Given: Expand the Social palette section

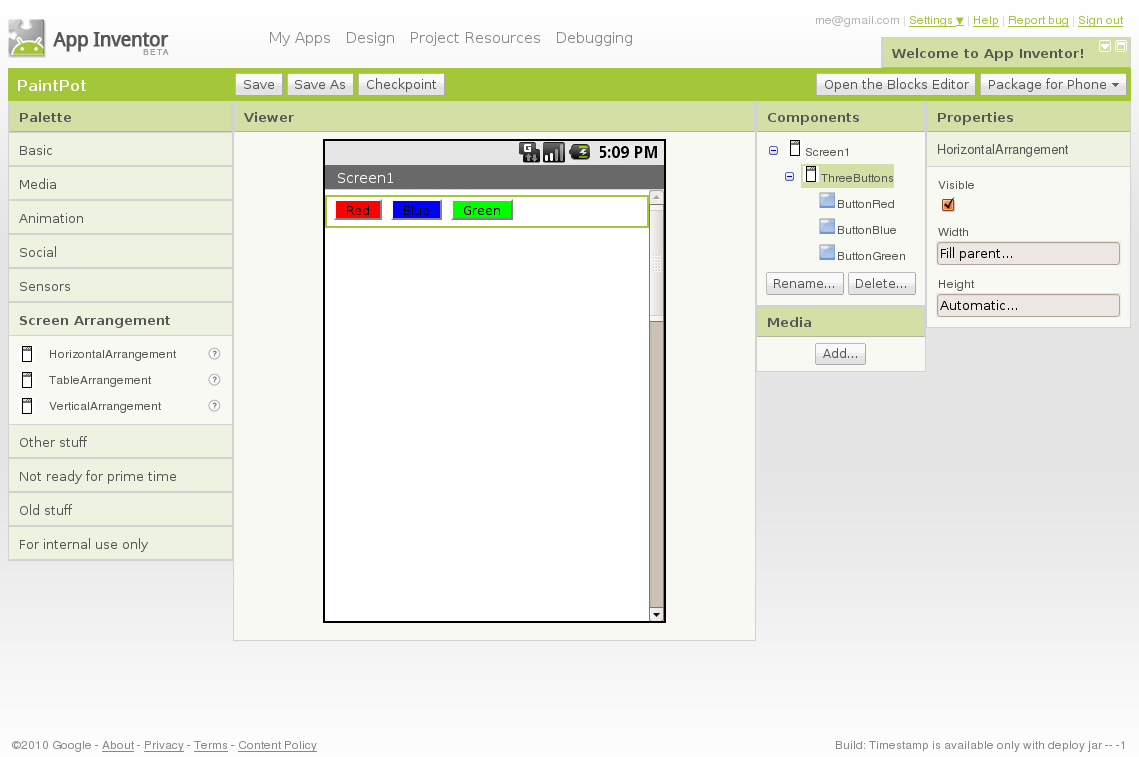Looking at the screenshot, I should 121,253.
